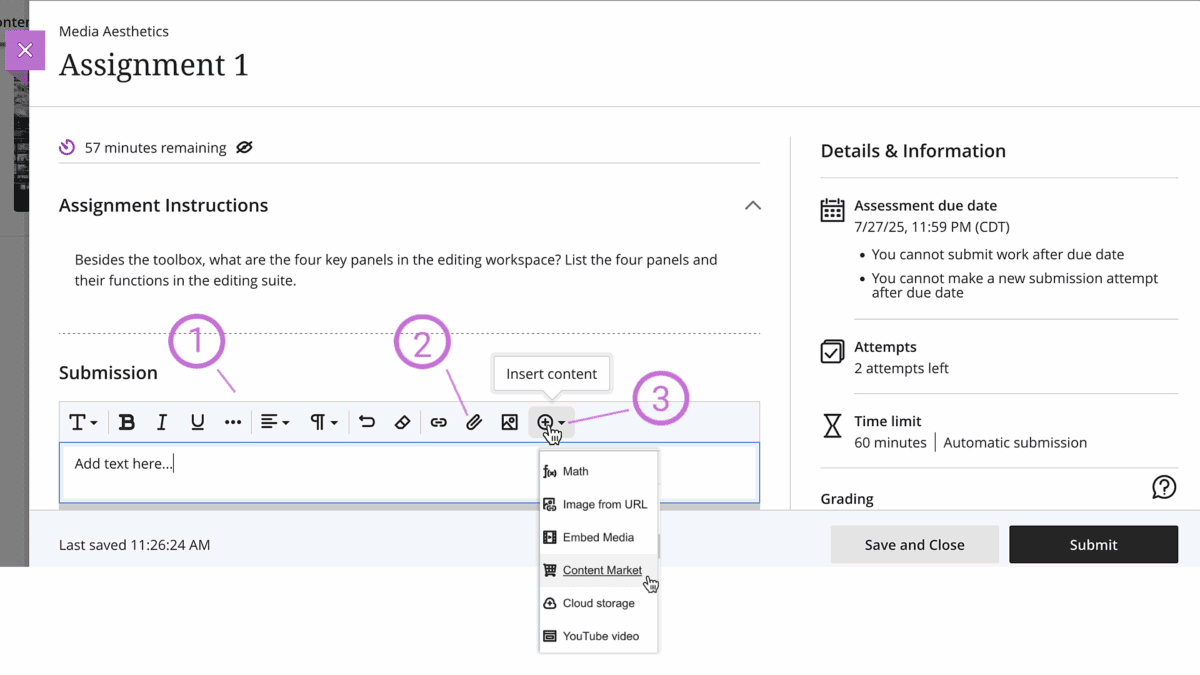
Task: Click the paperclip attachment icon
Action: pyautogui.click(x=474, y=422)
